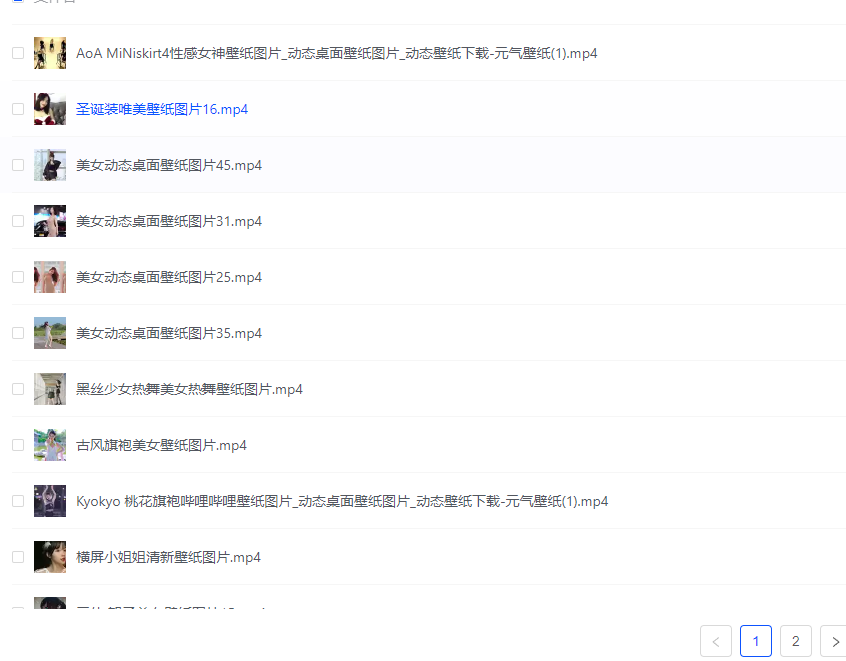The height and width of the screenshot is (661, 846).
Task: Go to next page with right arrow
Action: click(x=834, y=641)
